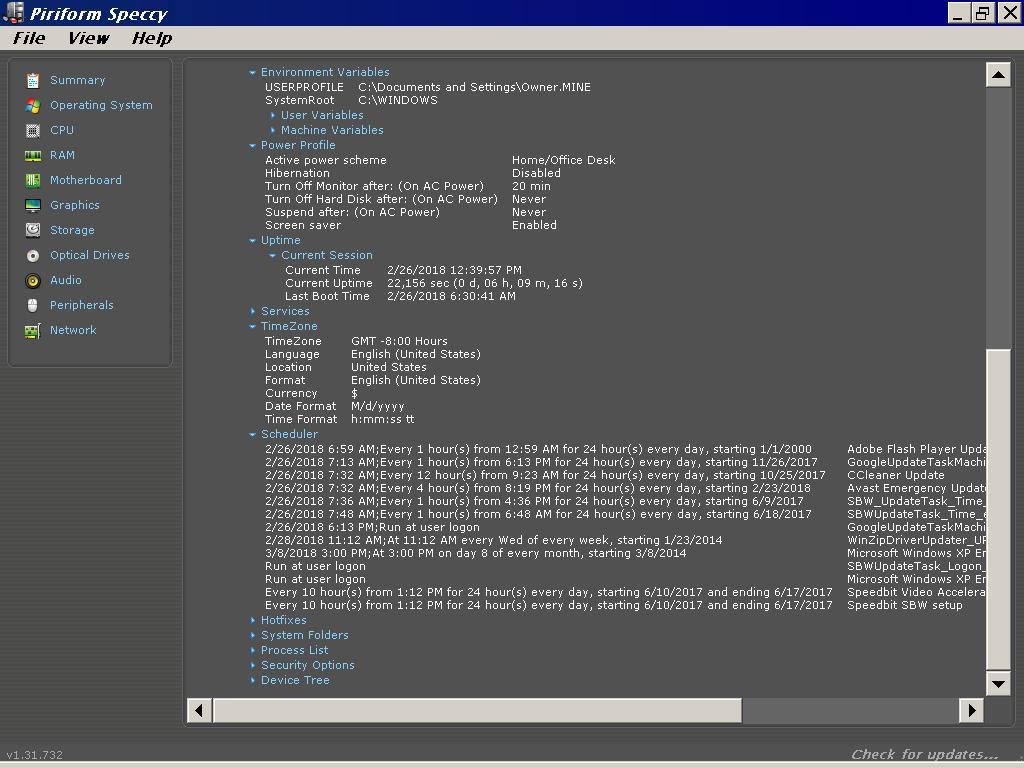
Task: Select the Current Uptime value
Action: (485, 283)
